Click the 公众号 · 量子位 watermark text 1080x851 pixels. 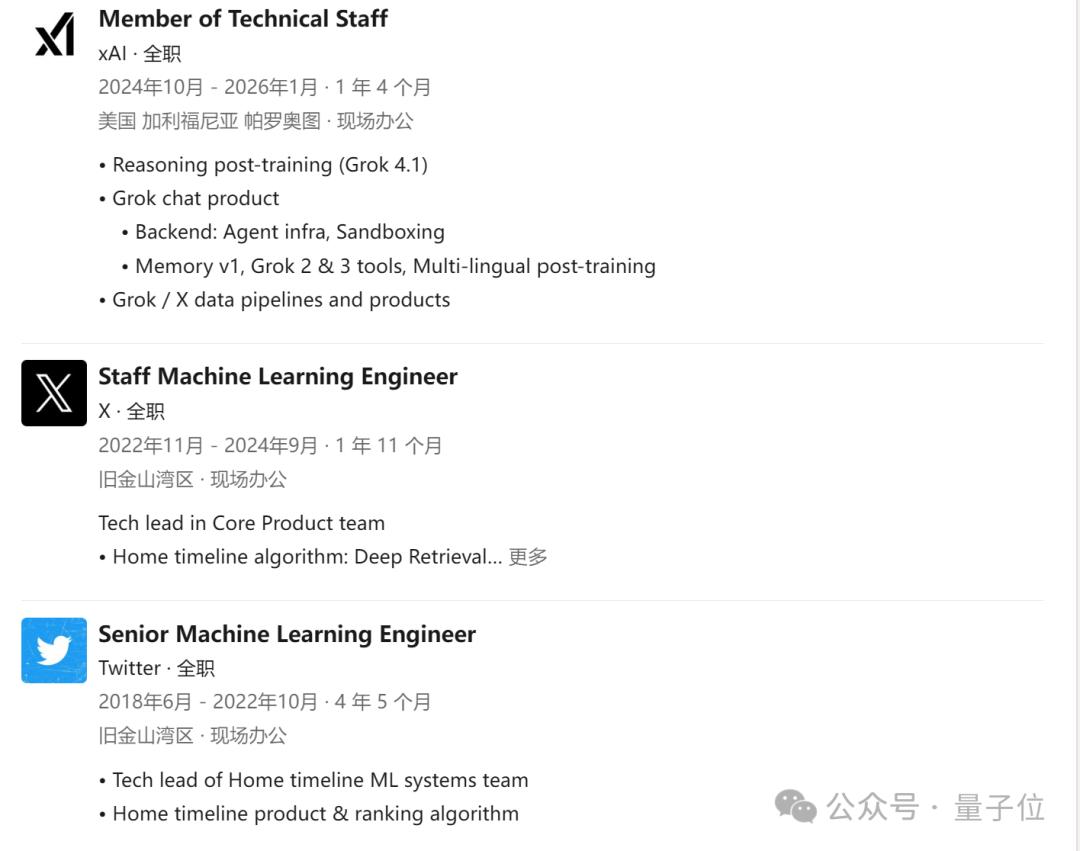935,807
